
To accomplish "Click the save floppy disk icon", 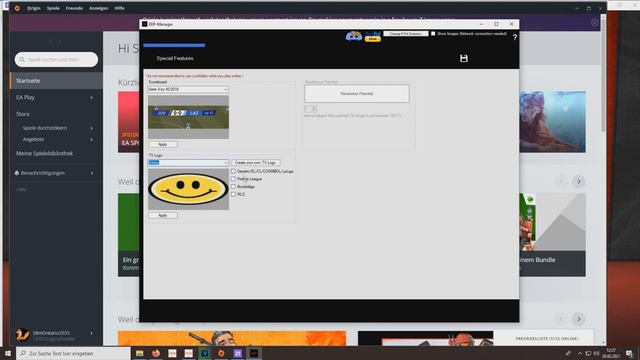I will (464, 58).
